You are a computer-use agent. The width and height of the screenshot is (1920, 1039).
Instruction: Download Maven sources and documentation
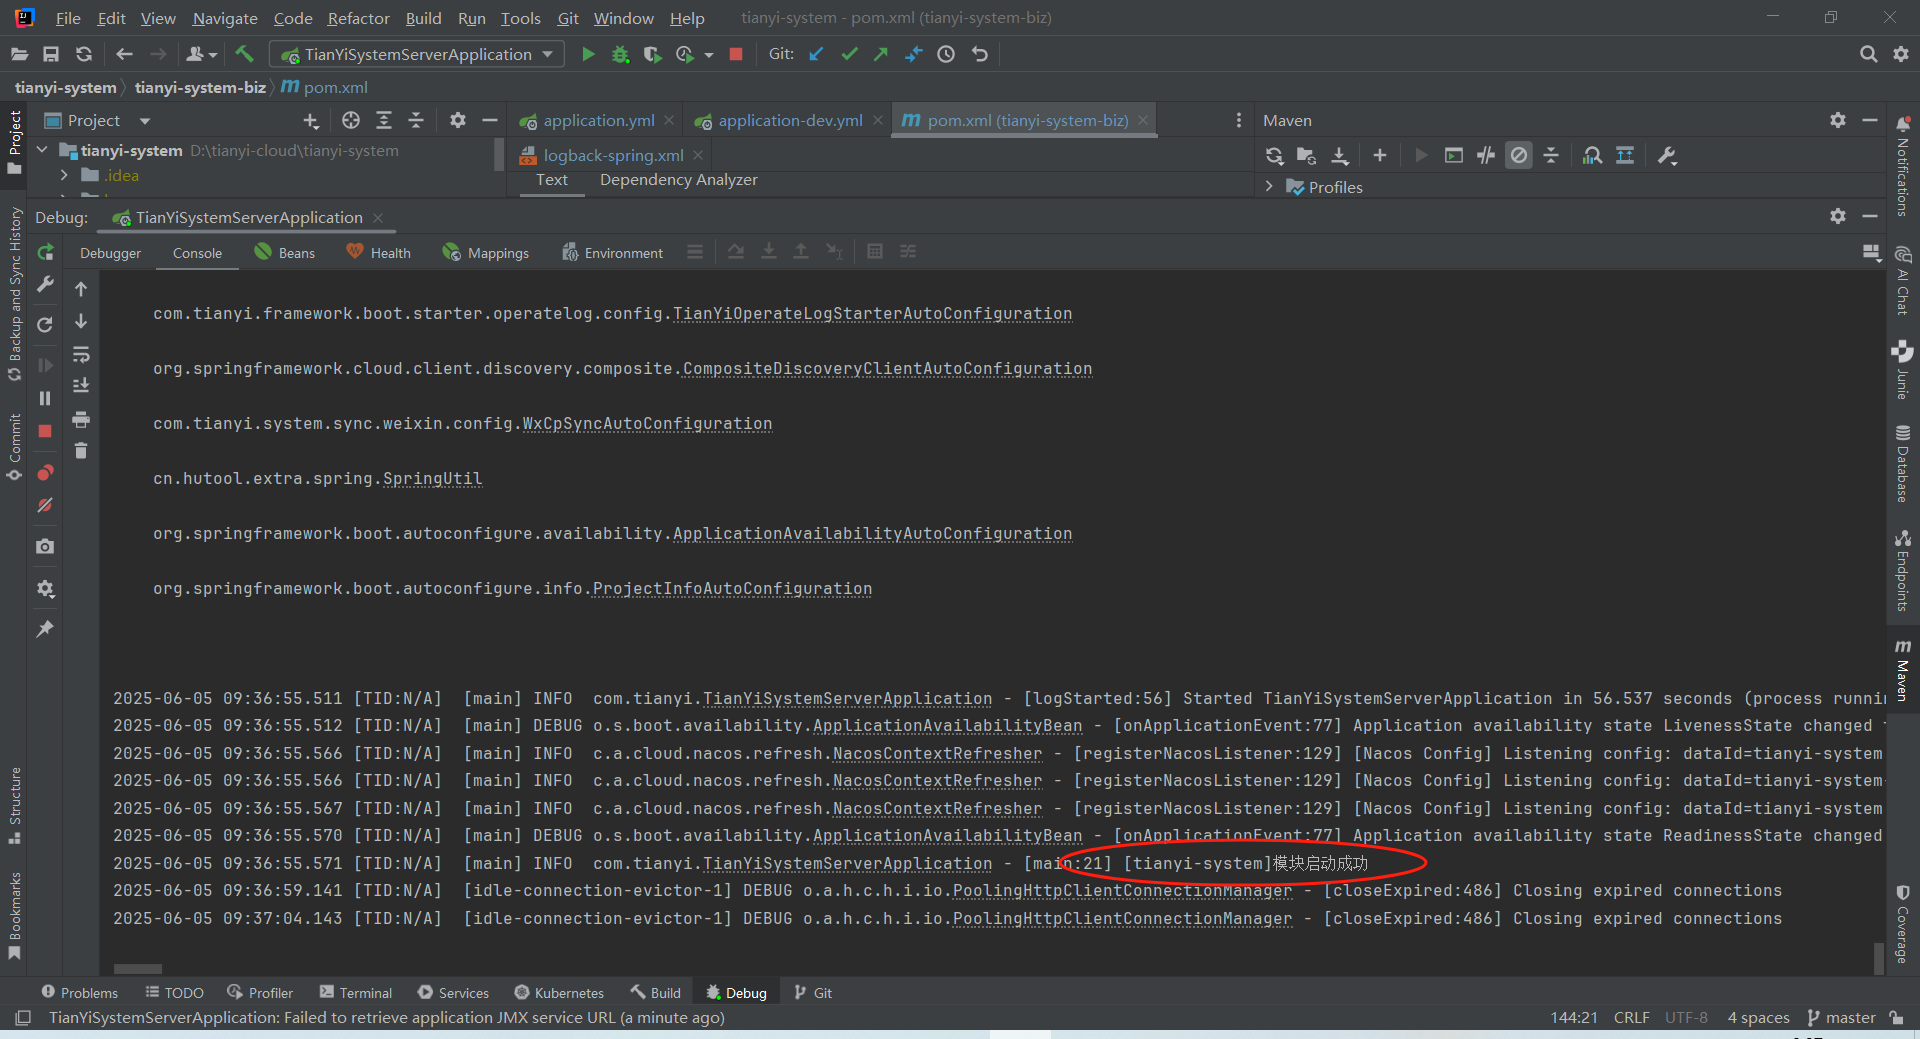tap(1340, 155)
